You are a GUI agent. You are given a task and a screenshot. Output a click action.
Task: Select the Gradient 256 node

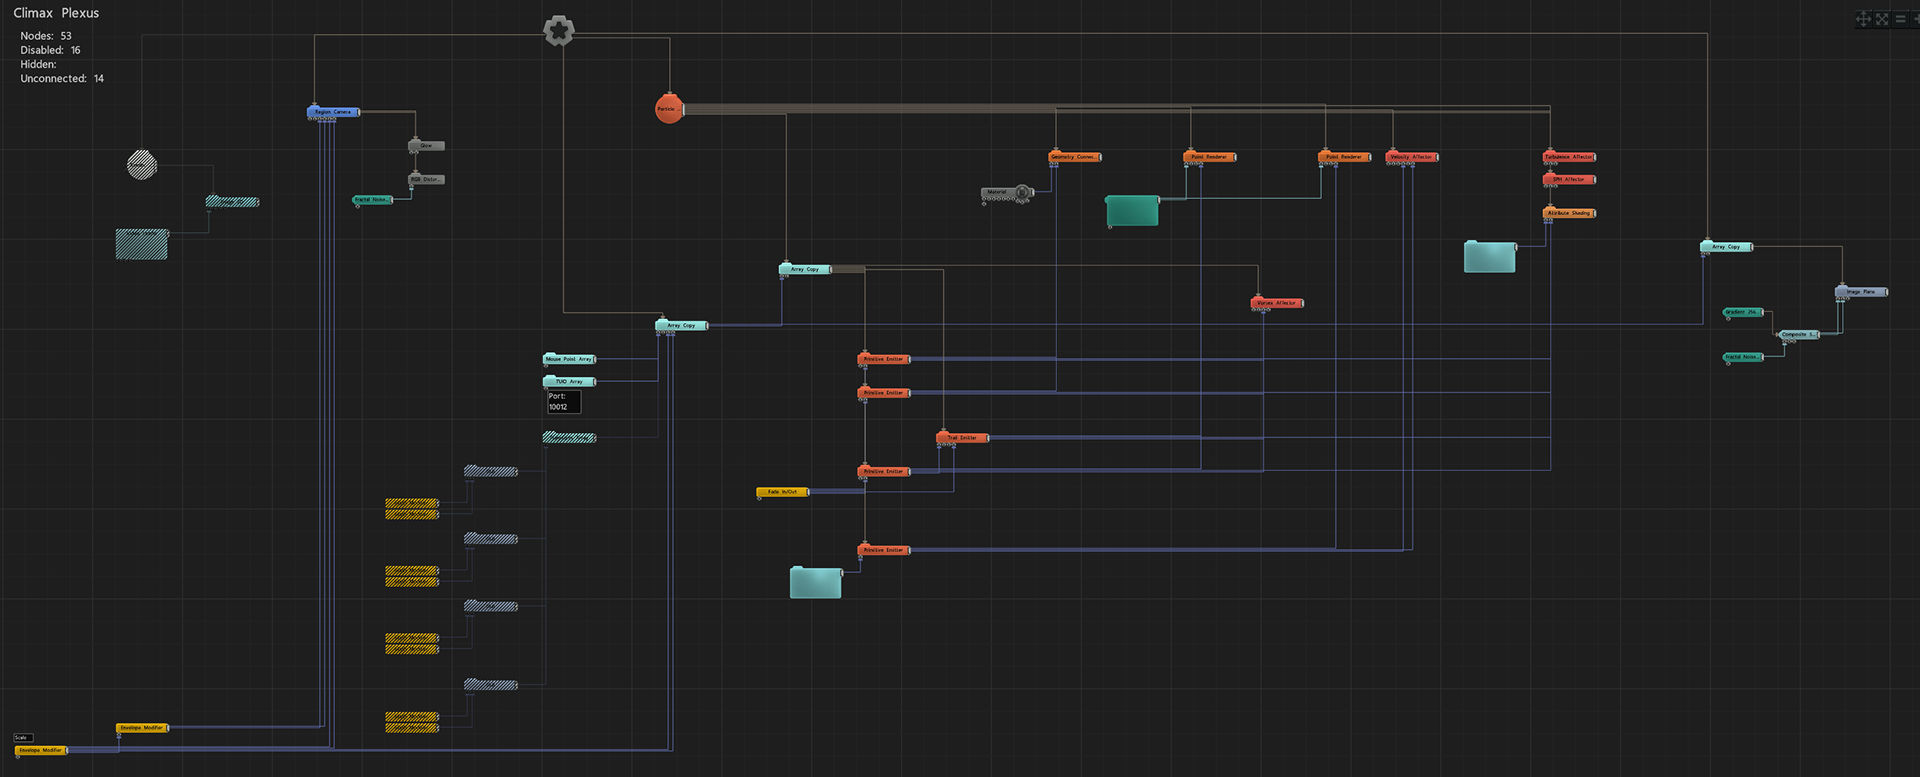point(1743,312)
